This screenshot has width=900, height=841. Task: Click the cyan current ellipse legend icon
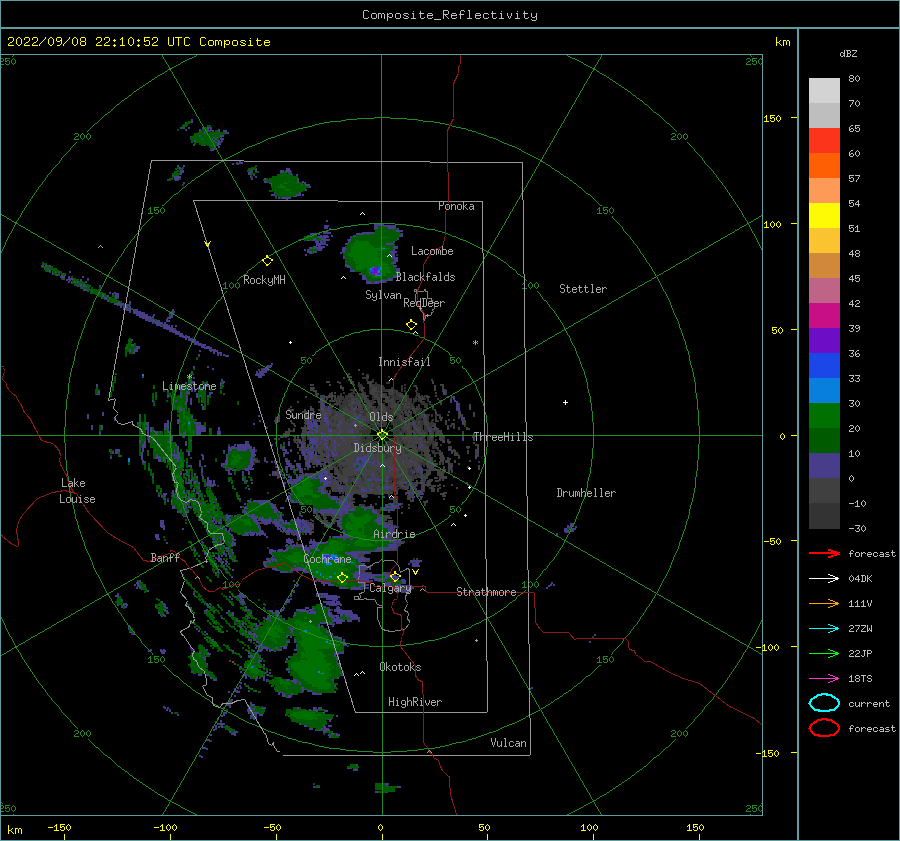pyautogui.click(x=824, y=703)
